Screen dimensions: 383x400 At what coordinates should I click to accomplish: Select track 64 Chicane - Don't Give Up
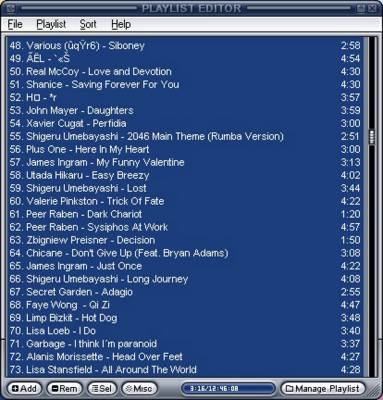click(x=184, y=253)
